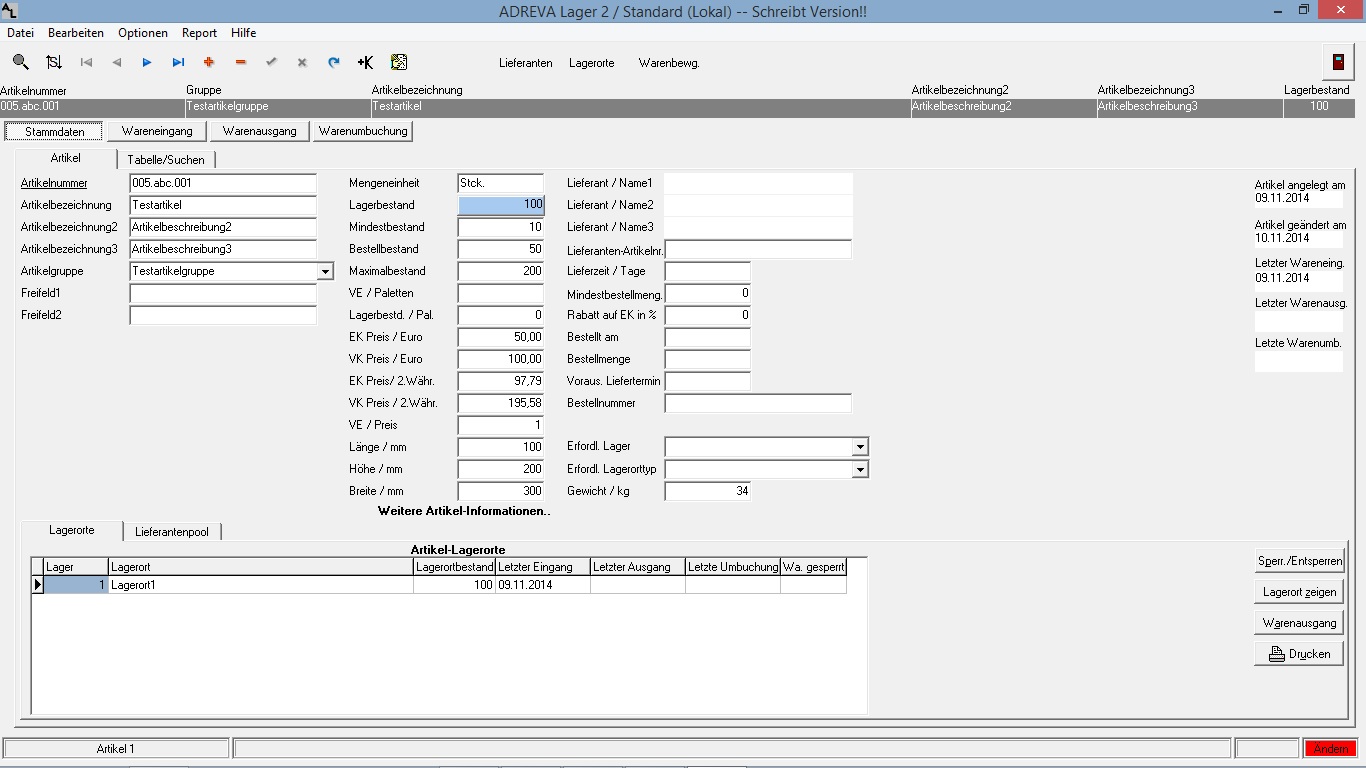Delete record with minus icon

pos(241,62)
